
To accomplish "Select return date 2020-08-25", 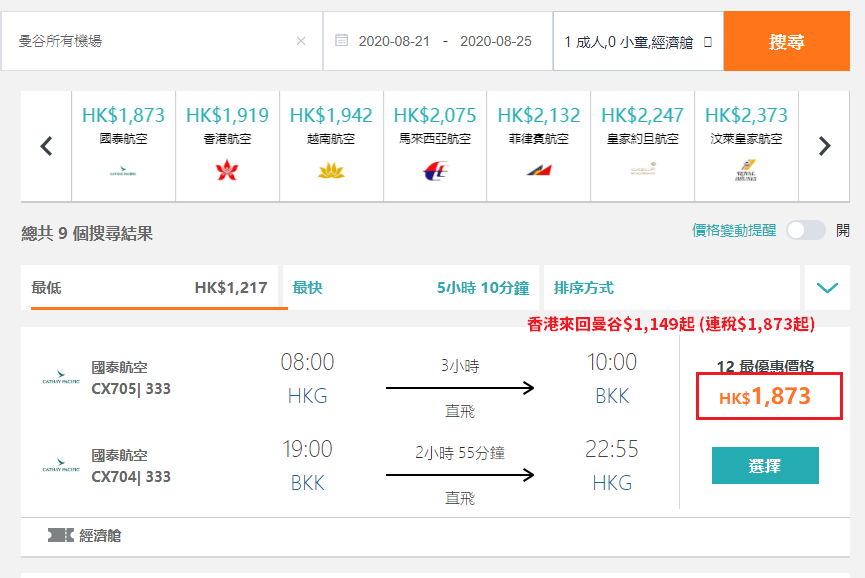I will coord(495,41).
